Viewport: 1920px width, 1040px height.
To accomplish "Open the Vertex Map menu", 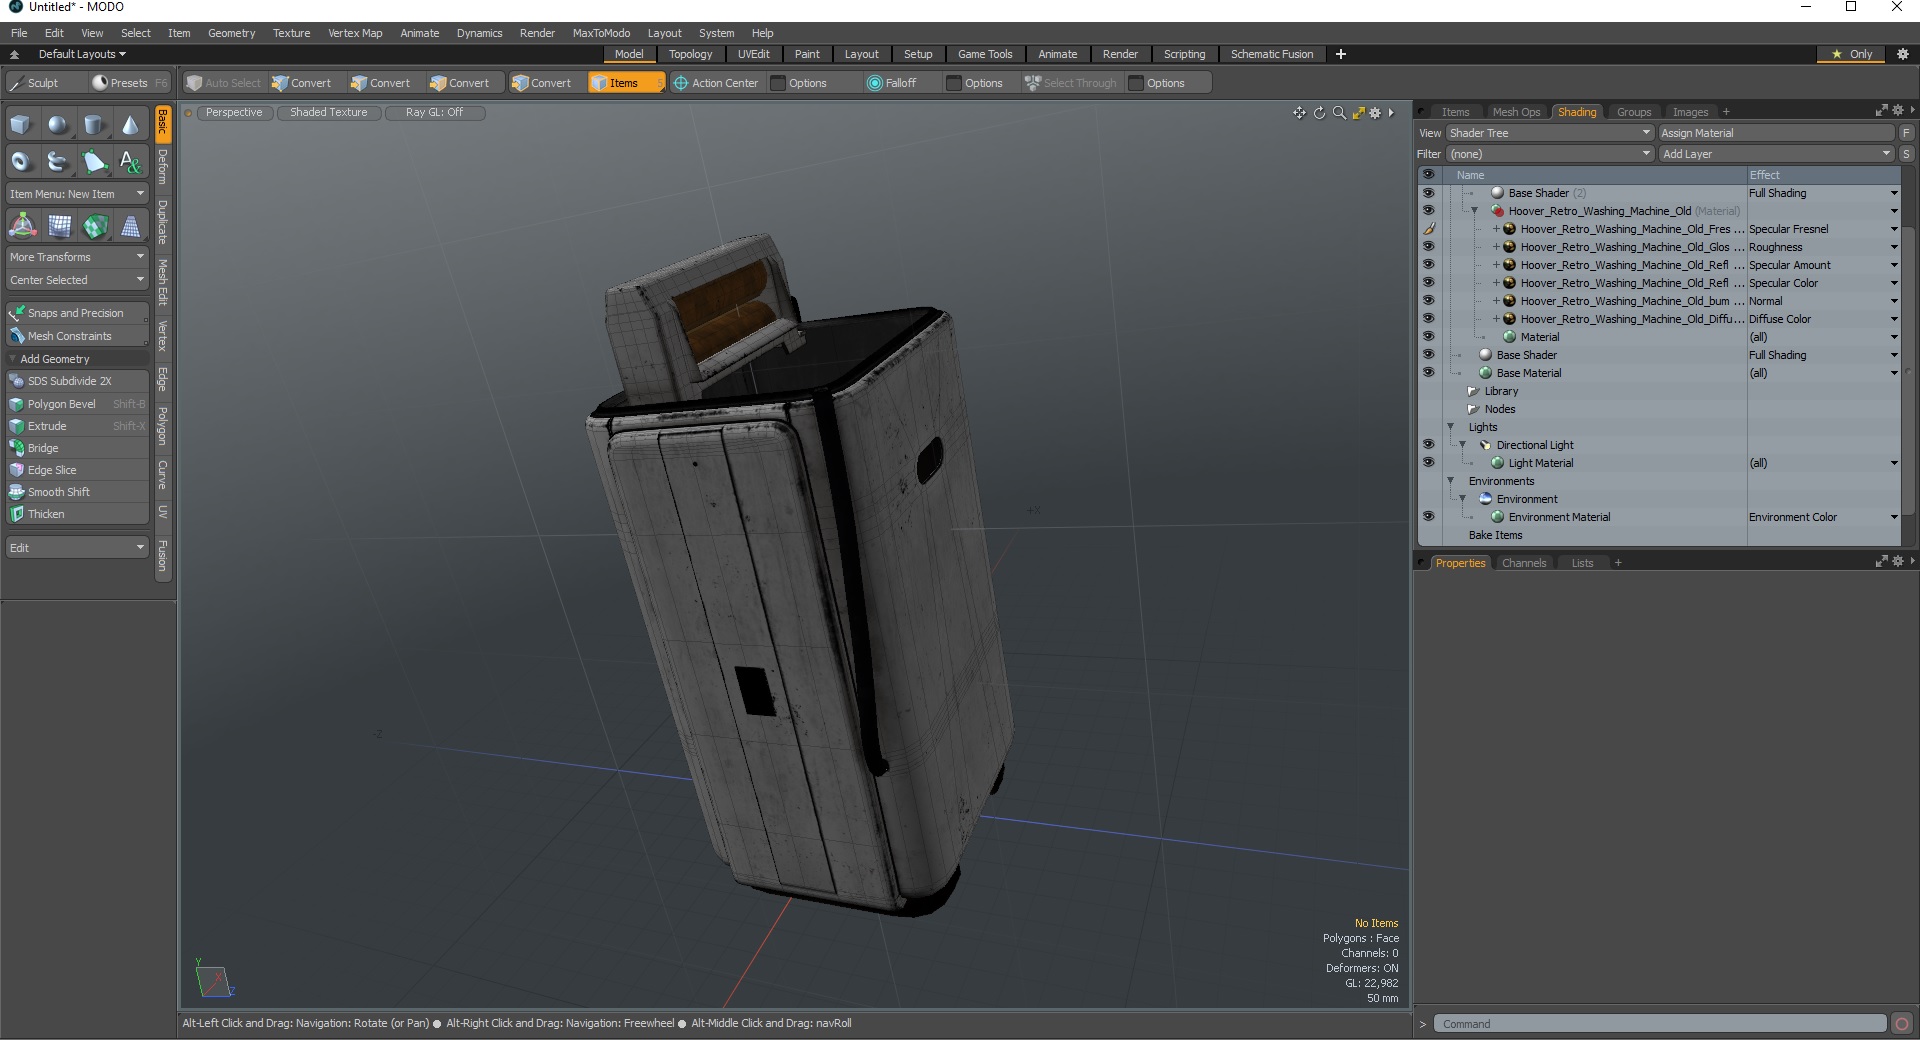I will [355, 33].
